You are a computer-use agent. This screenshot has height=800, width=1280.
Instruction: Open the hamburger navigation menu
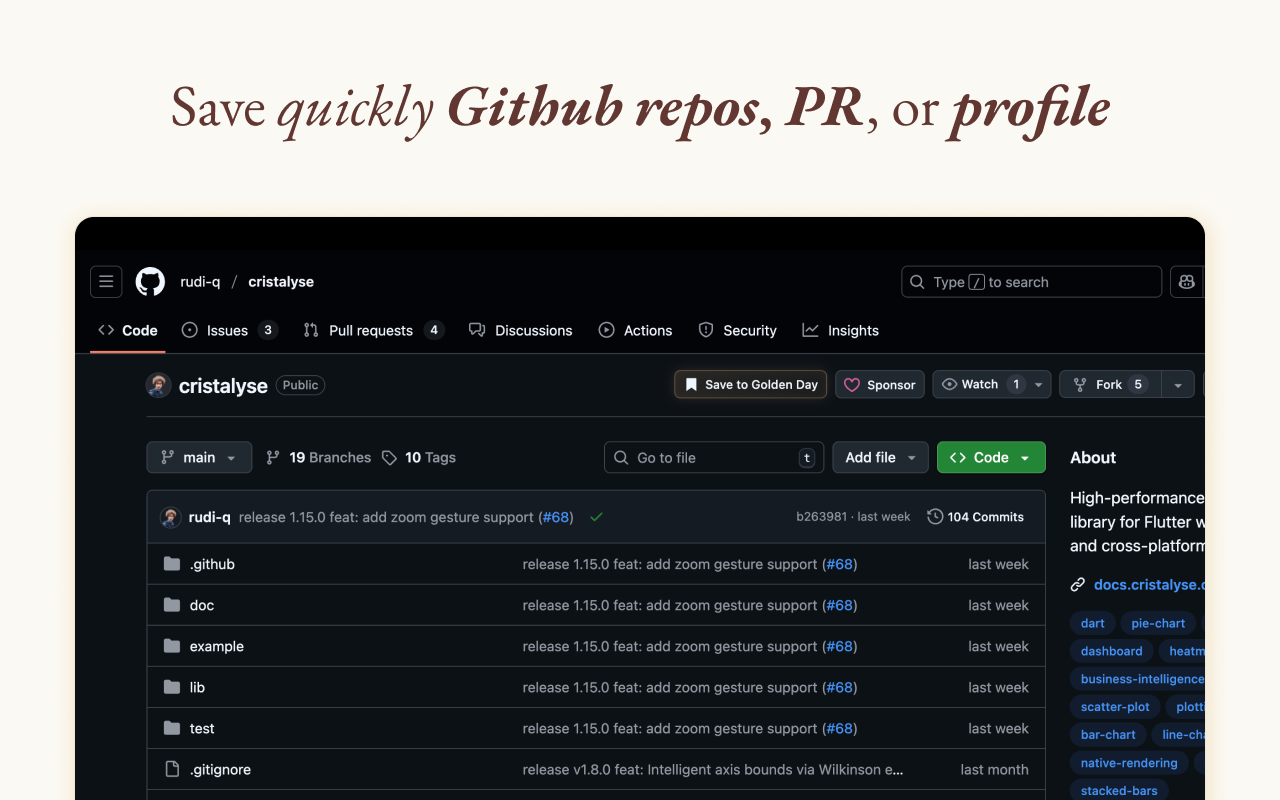[x=106, y=282]
